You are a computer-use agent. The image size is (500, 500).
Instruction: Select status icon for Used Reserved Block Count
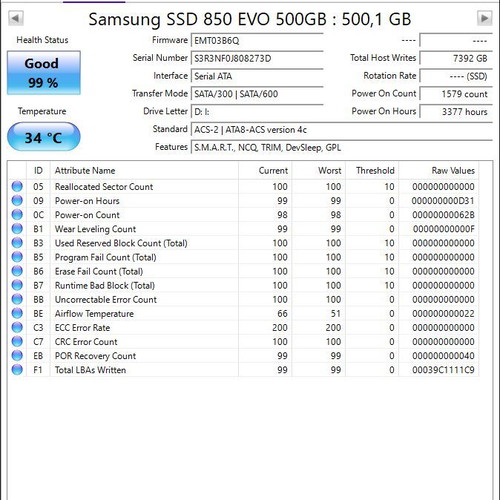point(17,243)
